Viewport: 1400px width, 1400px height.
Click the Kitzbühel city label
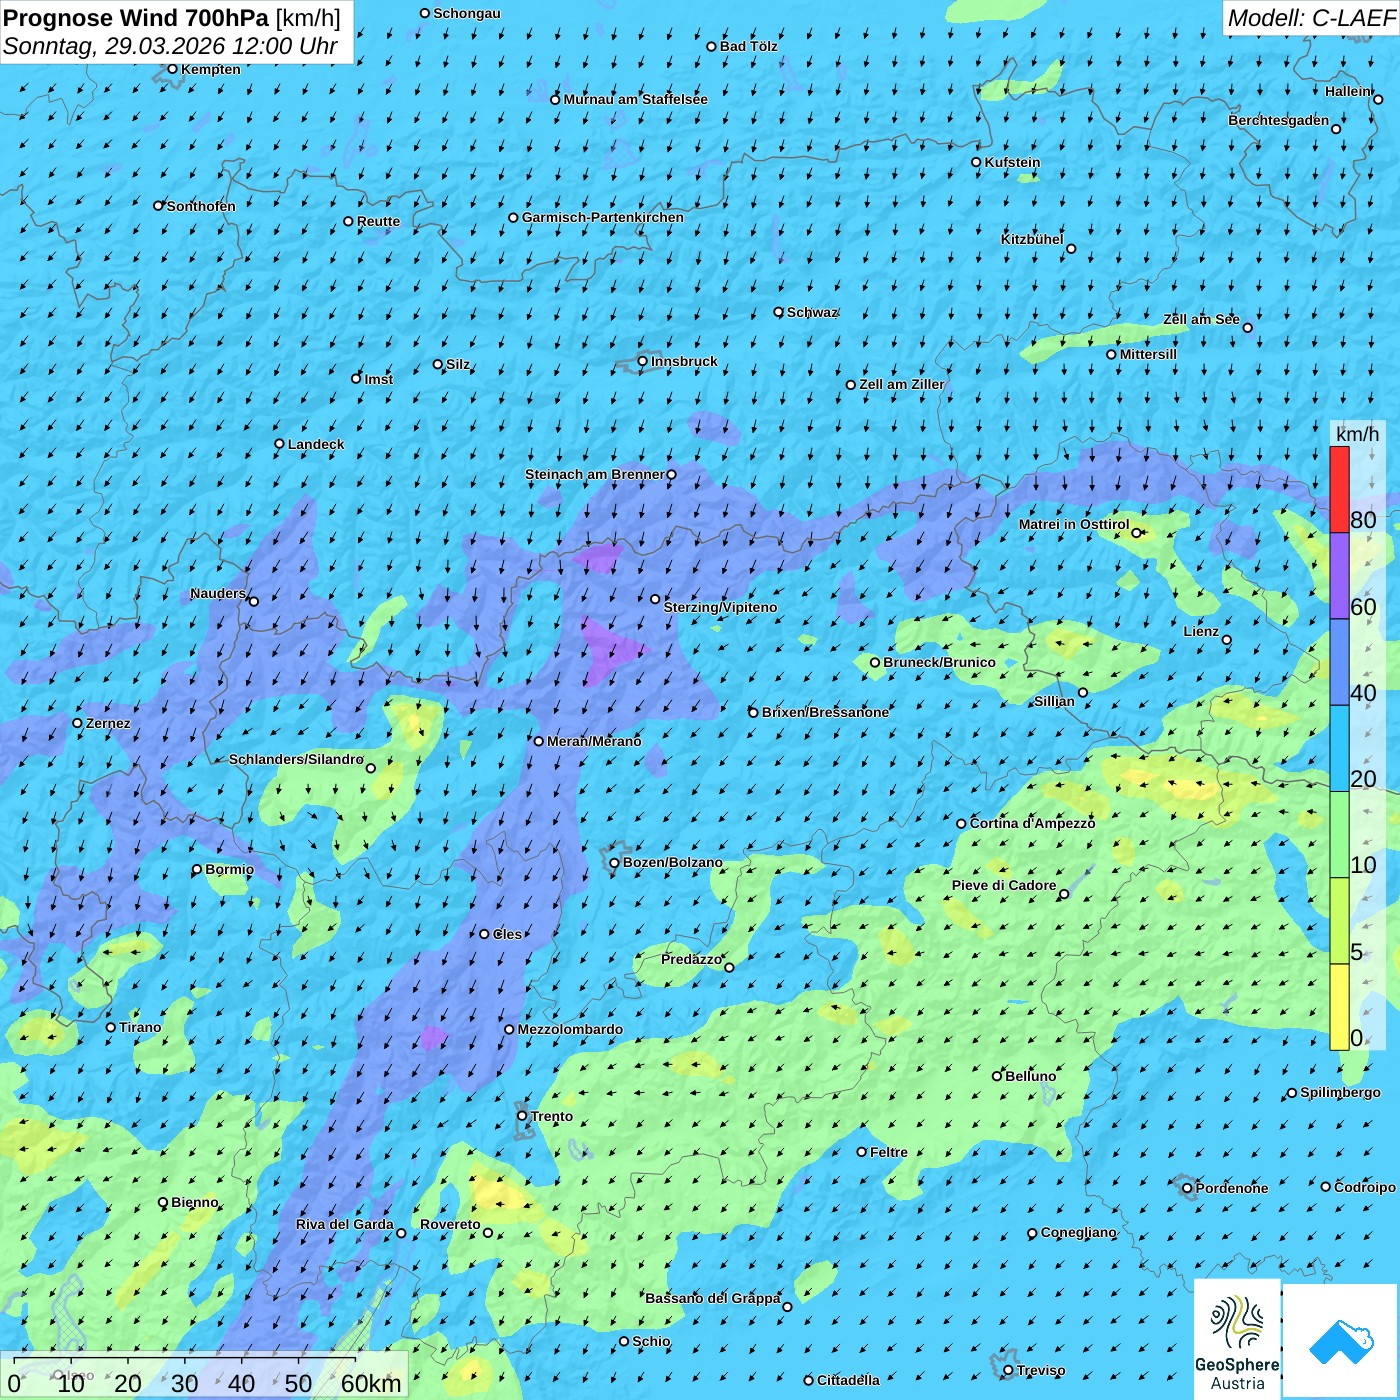[x=1032, y=239]
